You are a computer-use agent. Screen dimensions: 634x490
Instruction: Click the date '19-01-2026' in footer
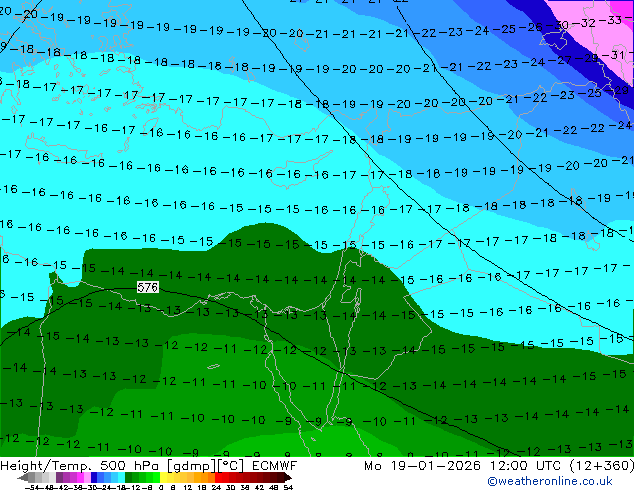click(436, 466)
